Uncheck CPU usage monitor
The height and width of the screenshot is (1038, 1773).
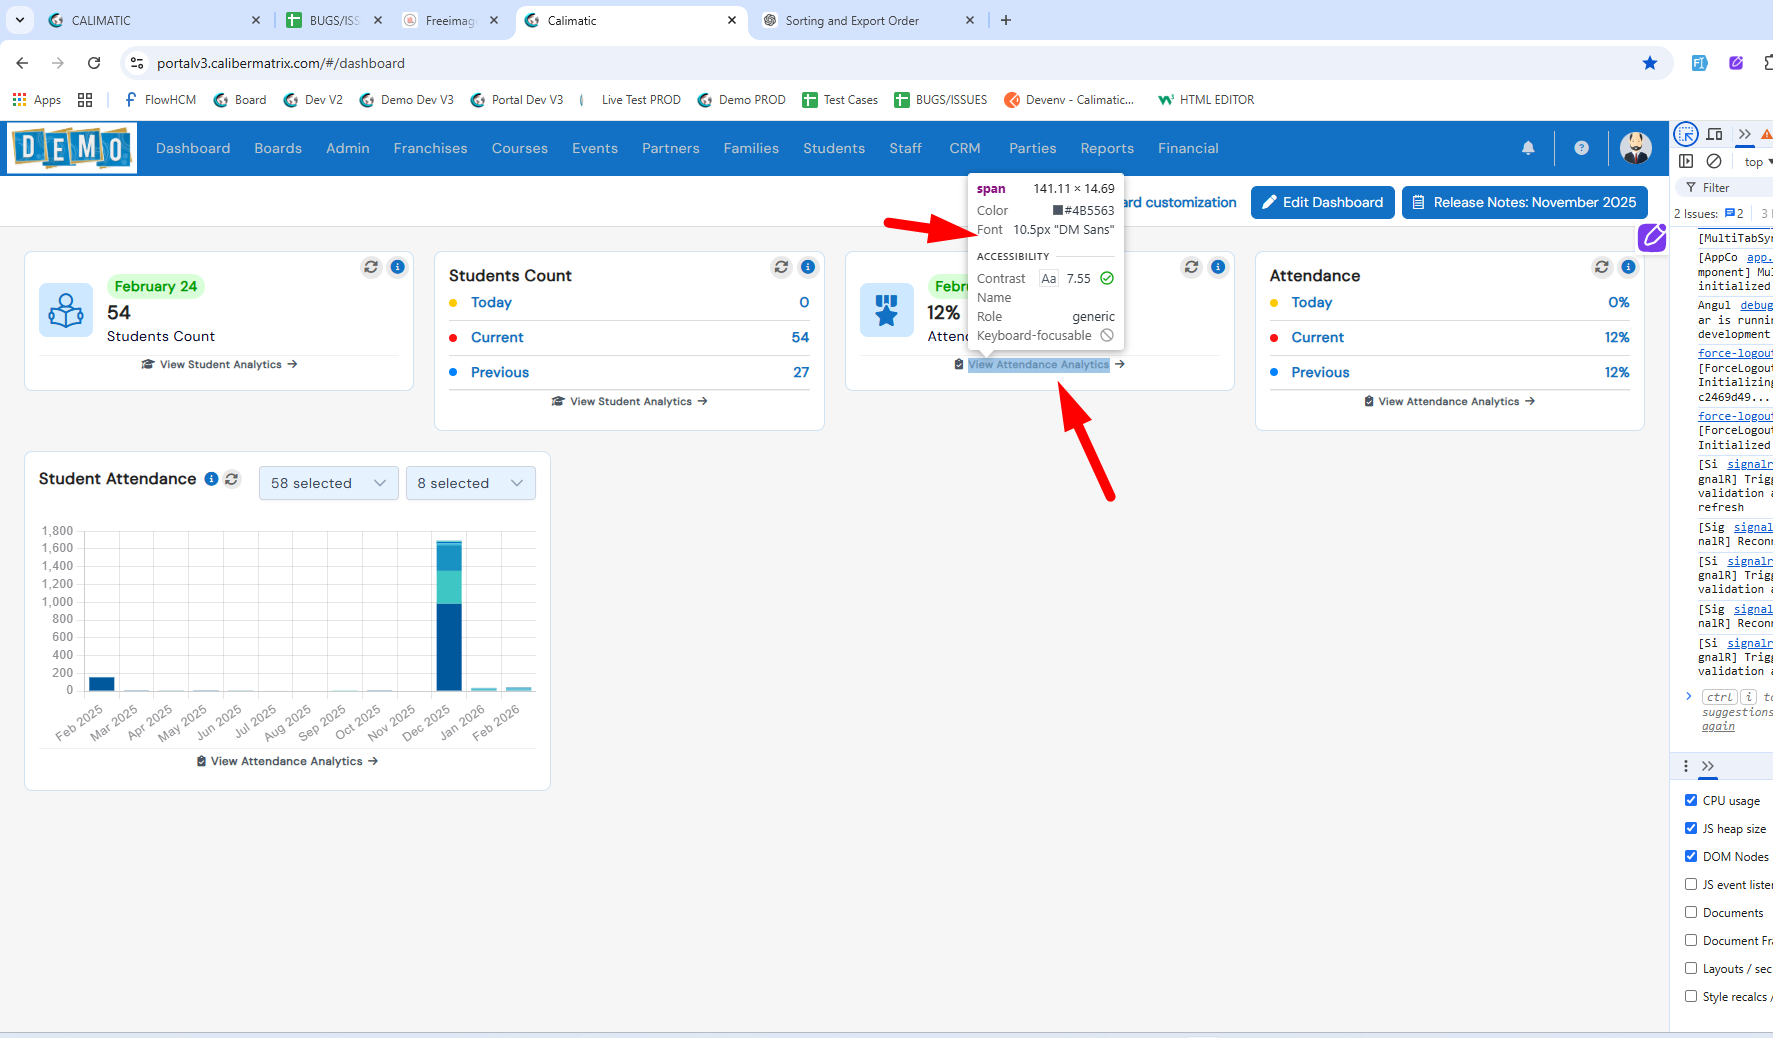(x=1691, y=800)
